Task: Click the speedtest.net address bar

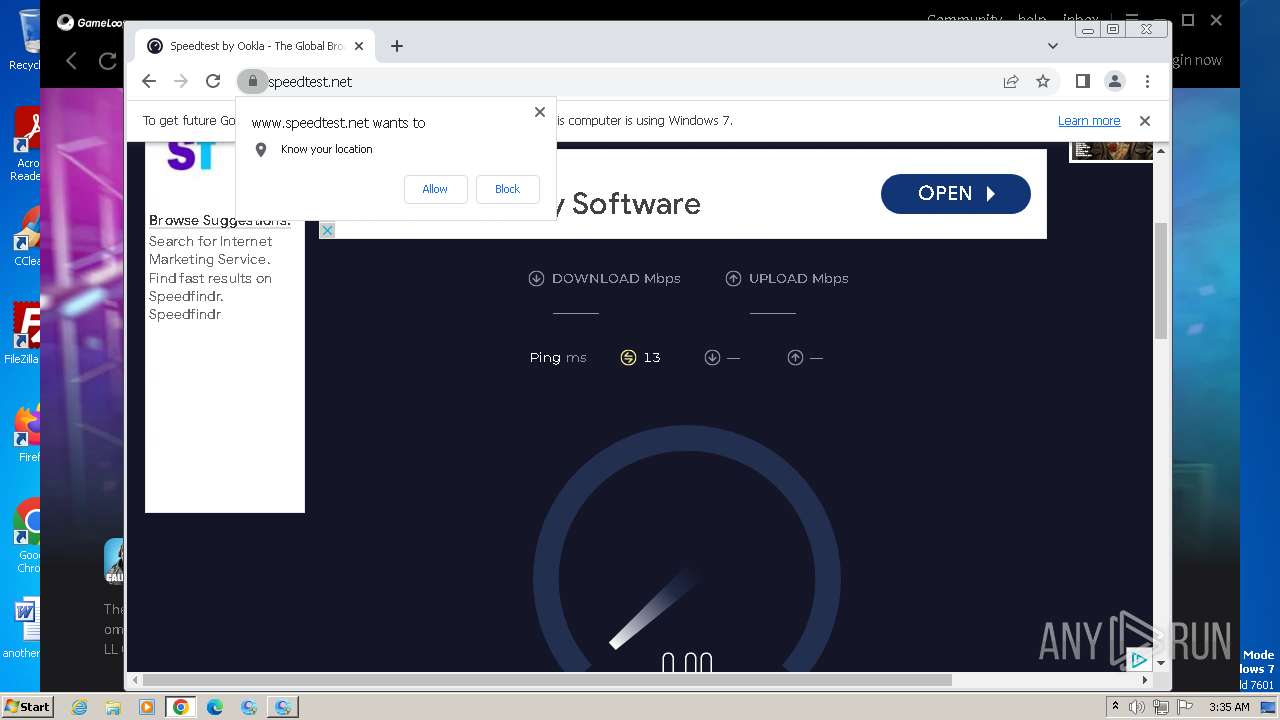Action: [630, 81]
